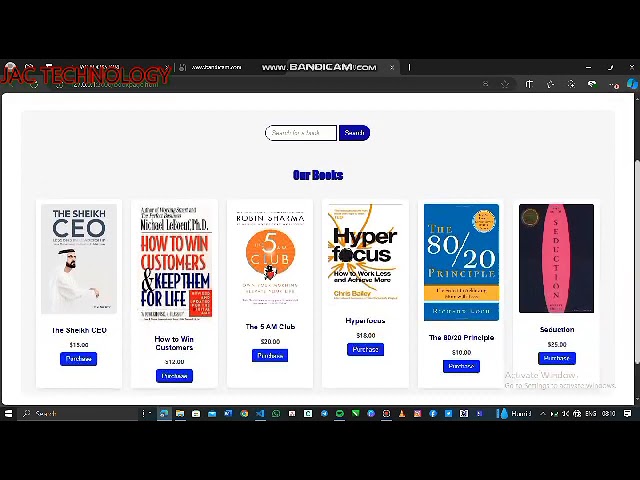
Task: Open Edge settings and more menu
Action: pos(613,84)
